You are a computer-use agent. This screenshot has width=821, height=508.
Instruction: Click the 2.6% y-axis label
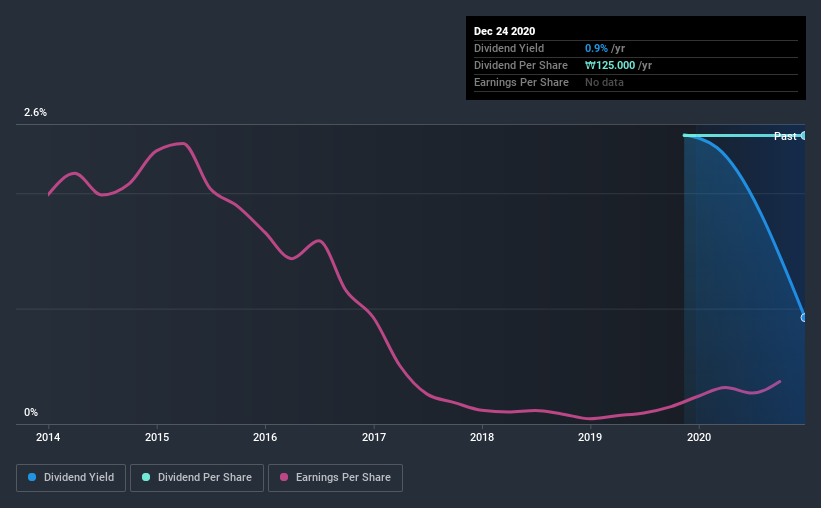35,112
